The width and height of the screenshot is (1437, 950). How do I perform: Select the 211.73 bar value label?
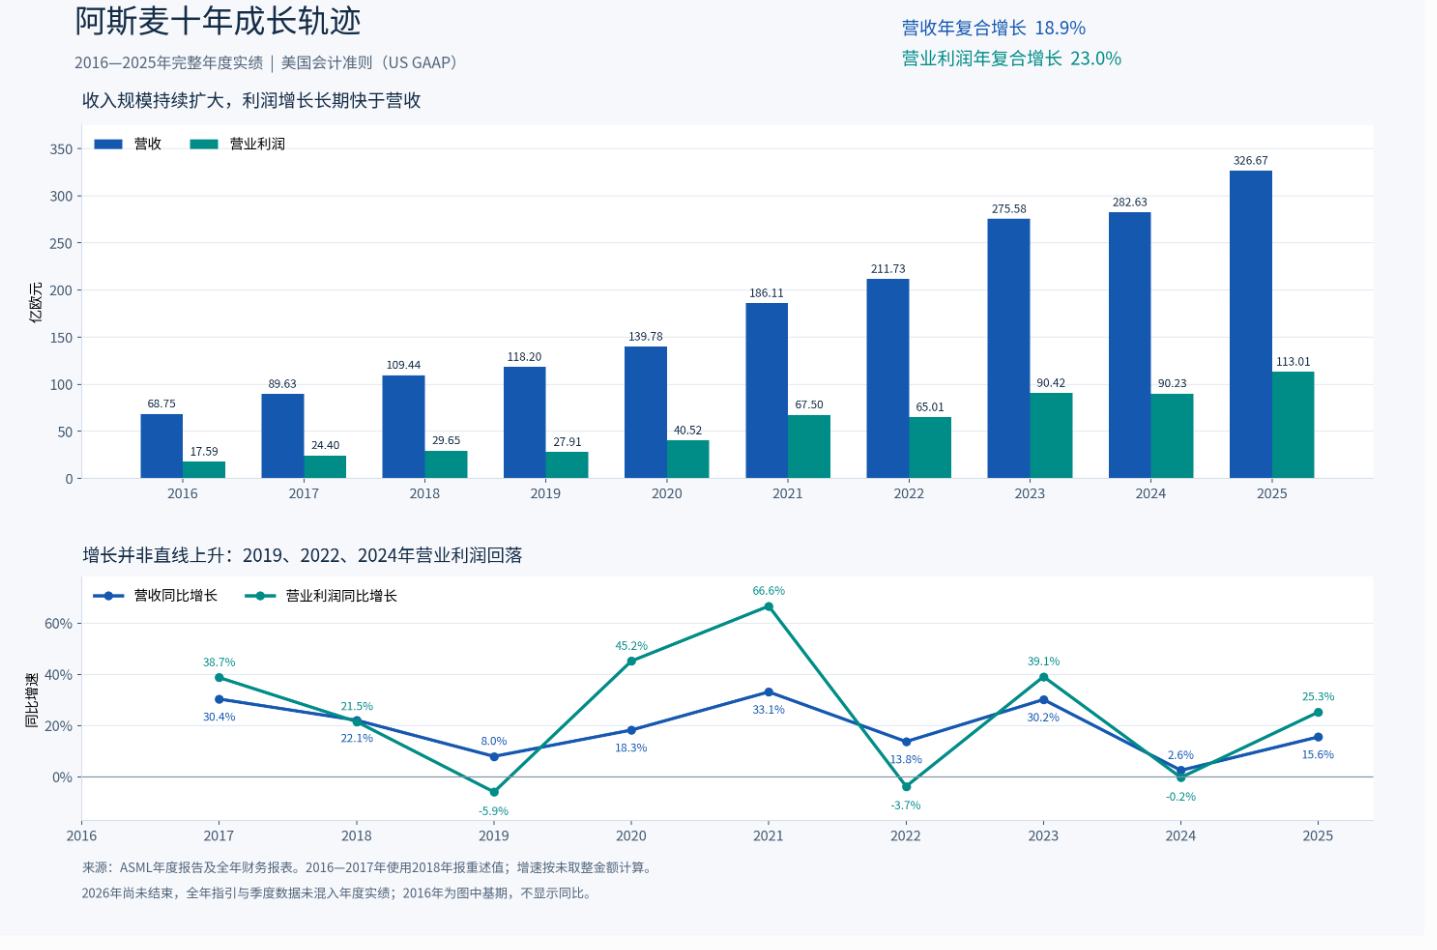(887, 269)
